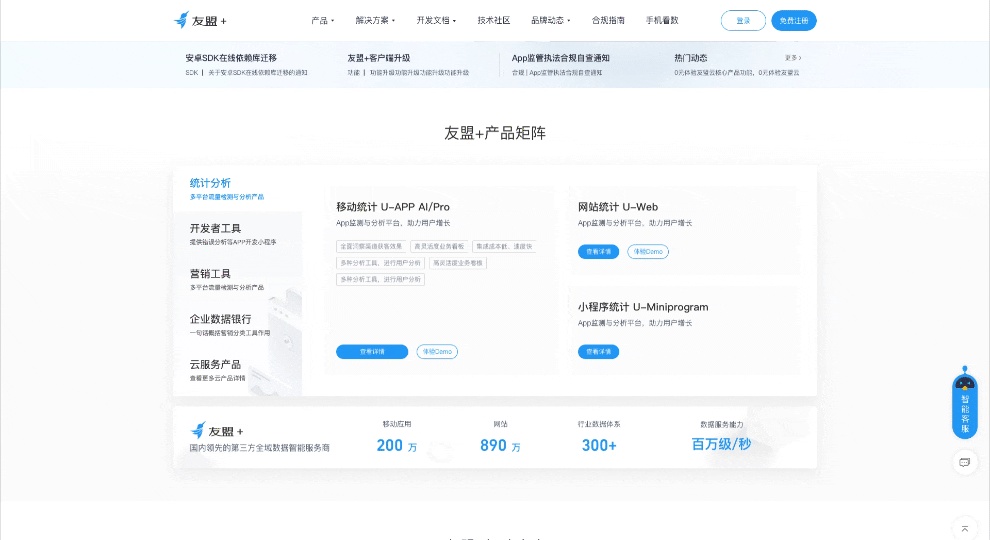Click the 集成成本低、速度快 feature tag

pyautogui.click(x=504, y=246)
